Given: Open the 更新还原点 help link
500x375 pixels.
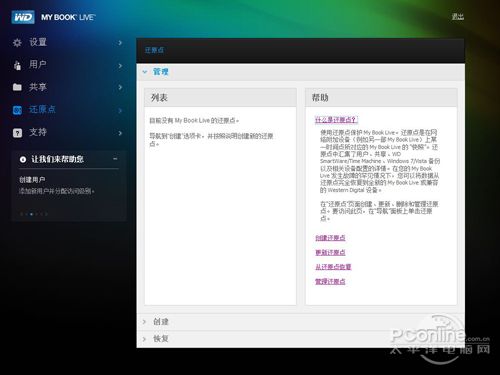Looking at the screenshot, I should [x=330, y=252].
